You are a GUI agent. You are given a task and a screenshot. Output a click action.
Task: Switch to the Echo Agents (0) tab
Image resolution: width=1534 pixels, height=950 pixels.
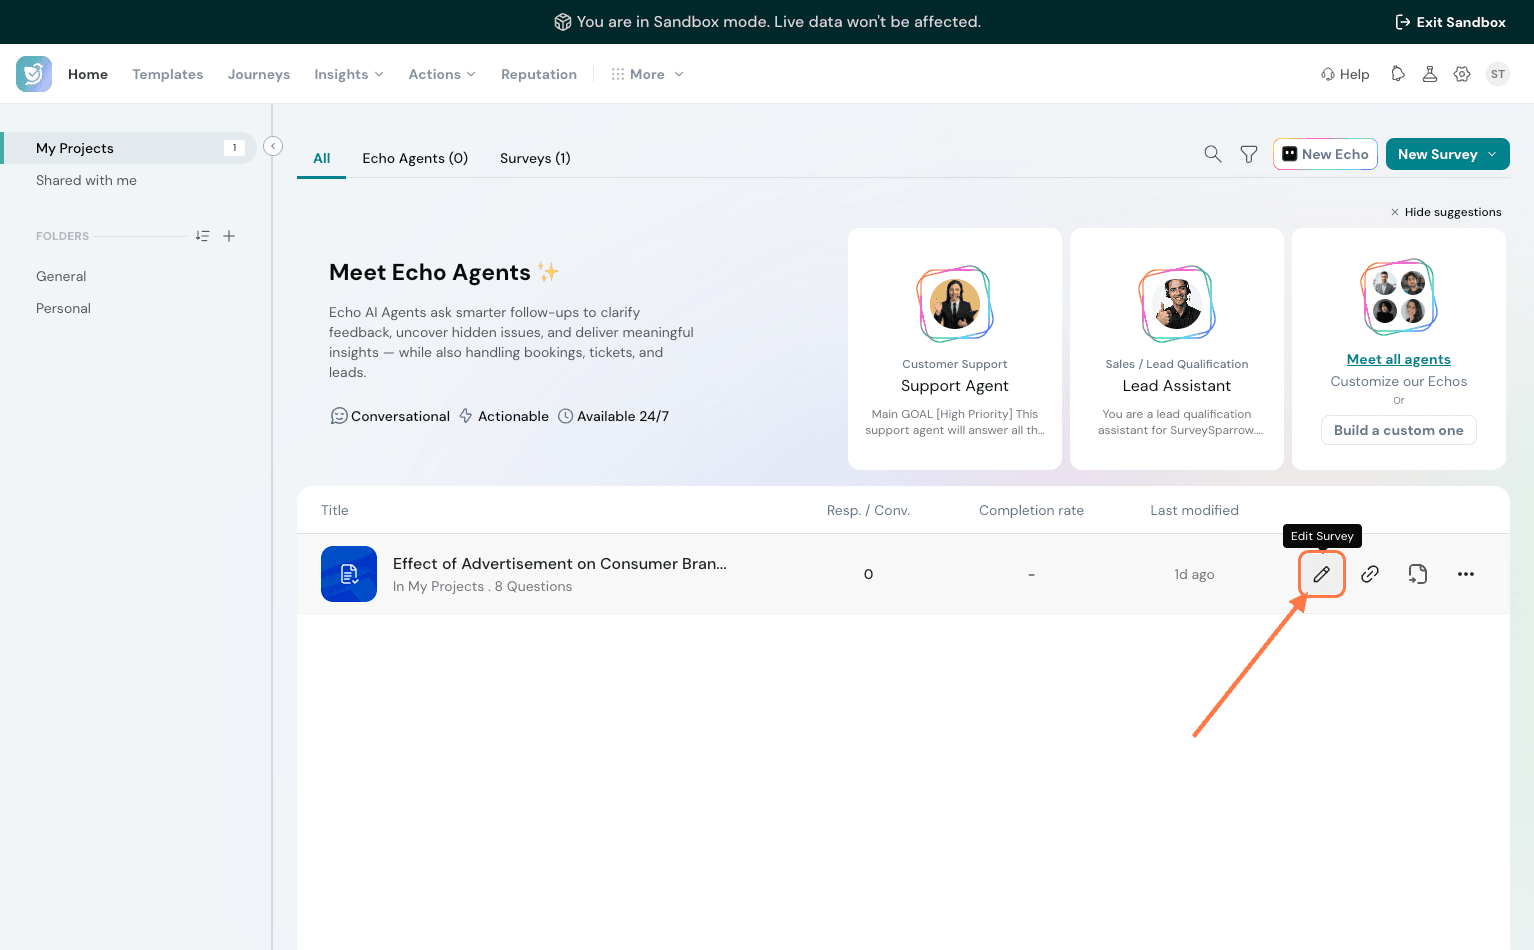pos(415,158)
